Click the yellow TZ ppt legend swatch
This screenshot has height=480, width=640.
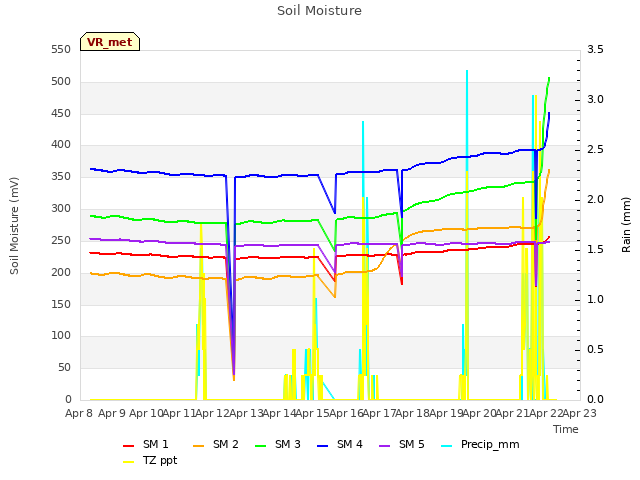[129, 462]
